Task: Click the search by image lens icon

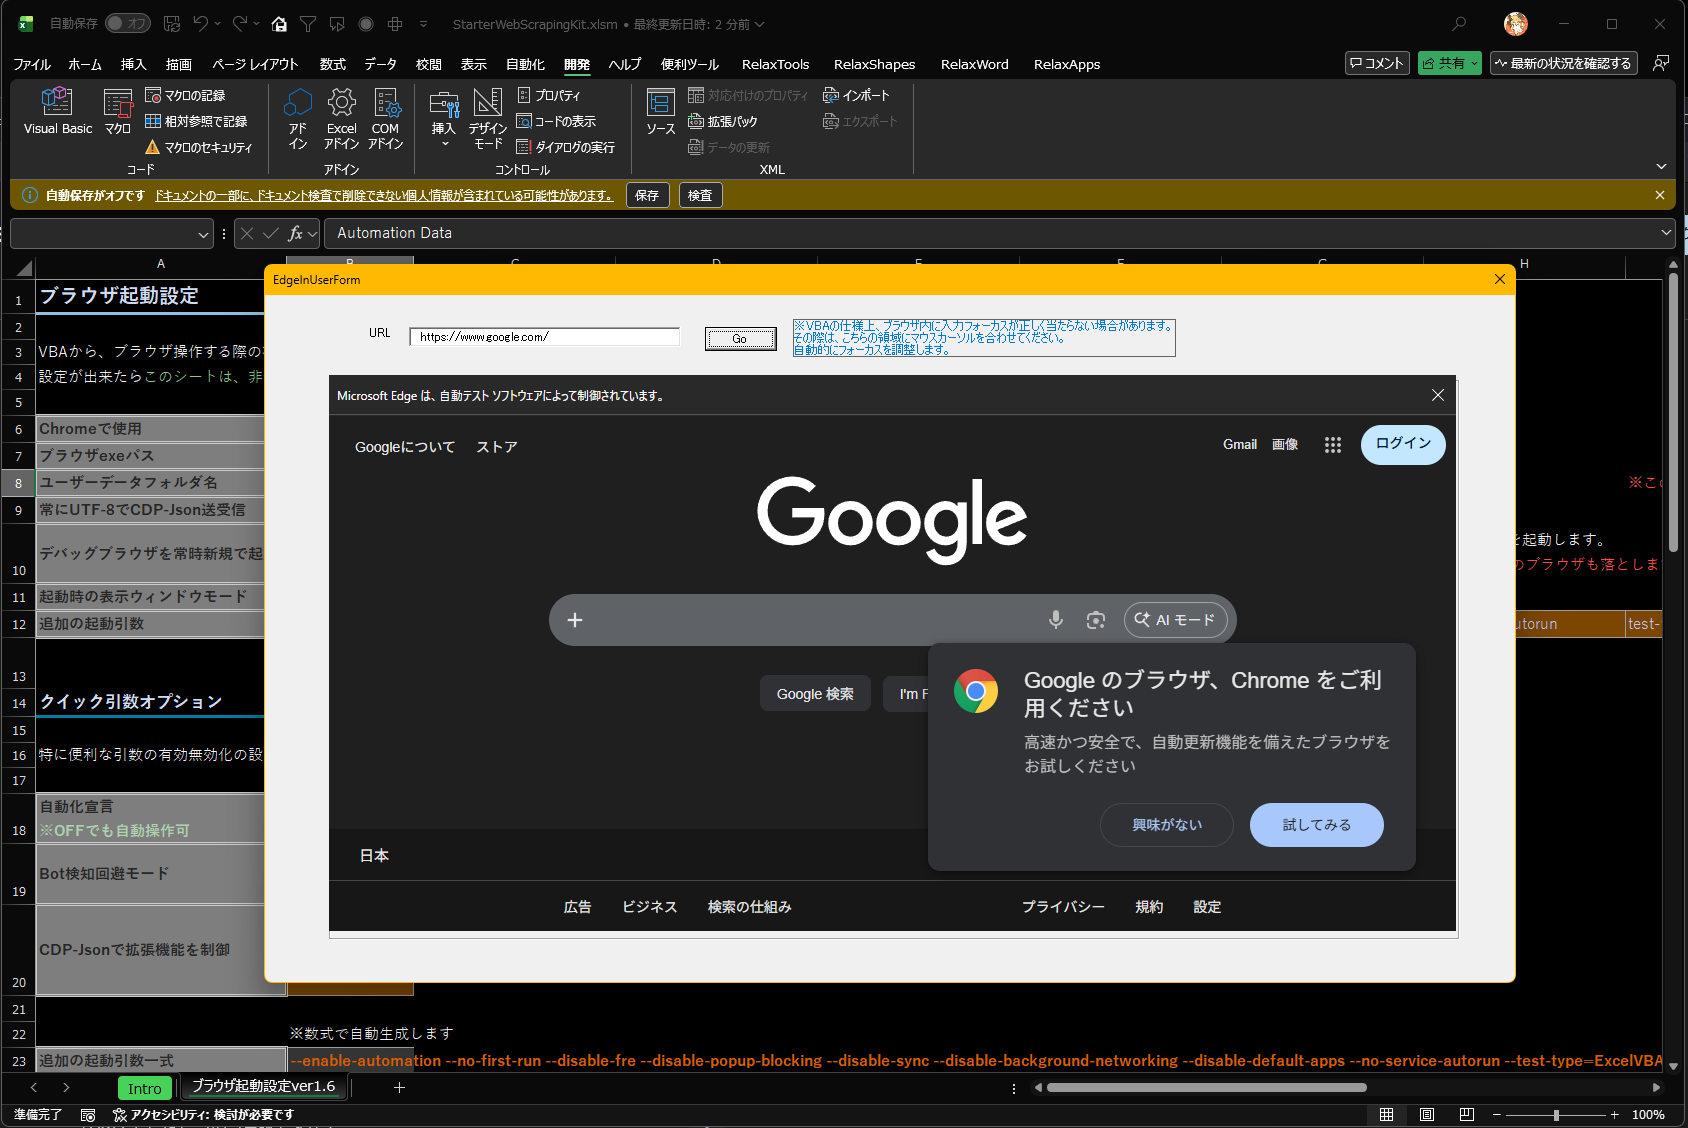Action: coord(1096,620)
